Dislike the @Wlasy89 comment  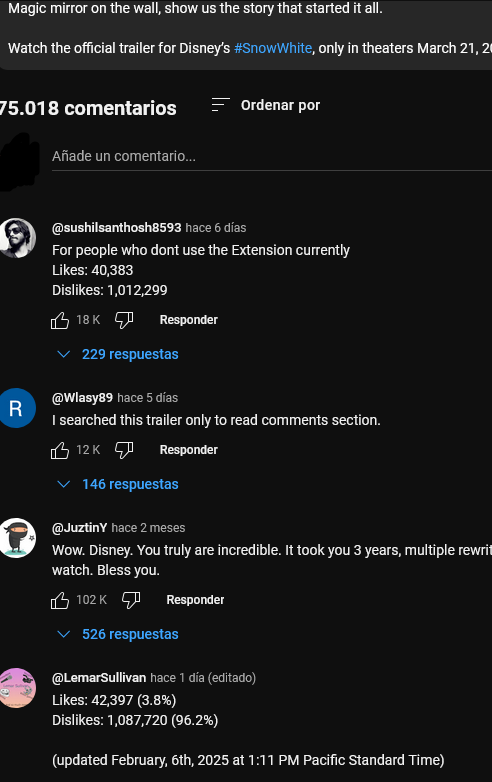[x=124, y=450]
